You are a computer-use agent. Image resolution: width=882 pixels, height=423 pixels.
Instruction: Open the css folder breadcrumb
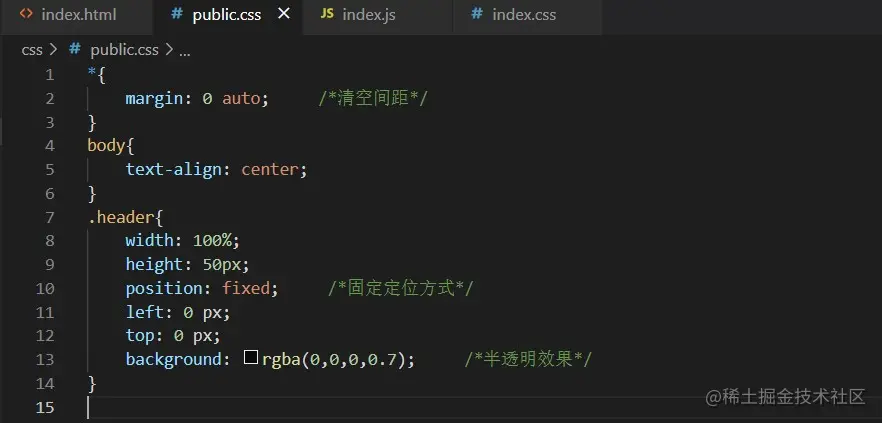click(32, 49)
